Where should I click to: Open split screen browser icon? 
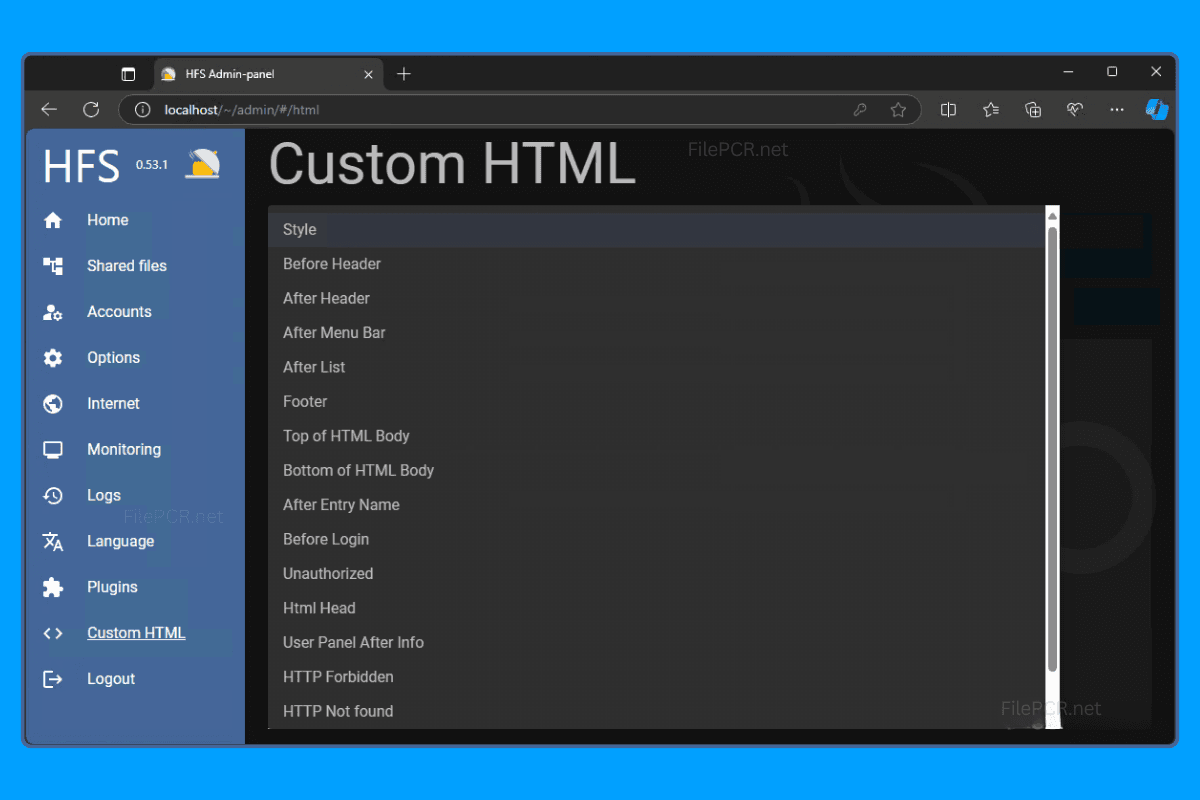(x=948, y=110)
